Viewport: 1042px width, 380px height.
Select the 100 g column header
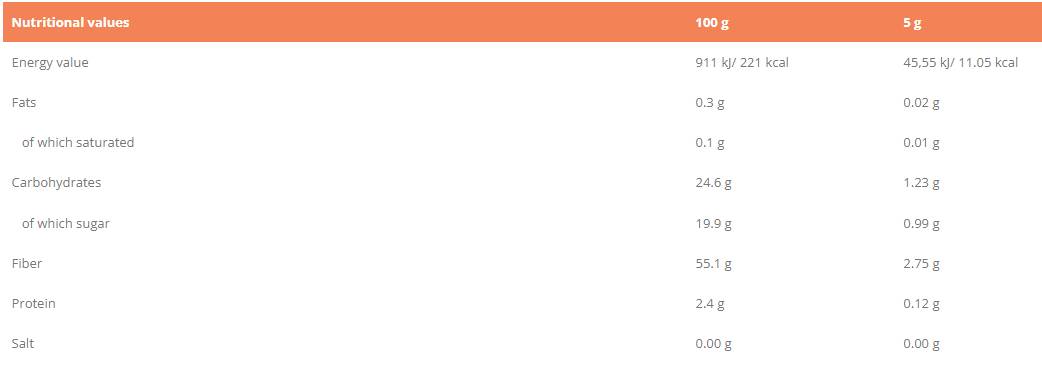click(x=712, y=23)
